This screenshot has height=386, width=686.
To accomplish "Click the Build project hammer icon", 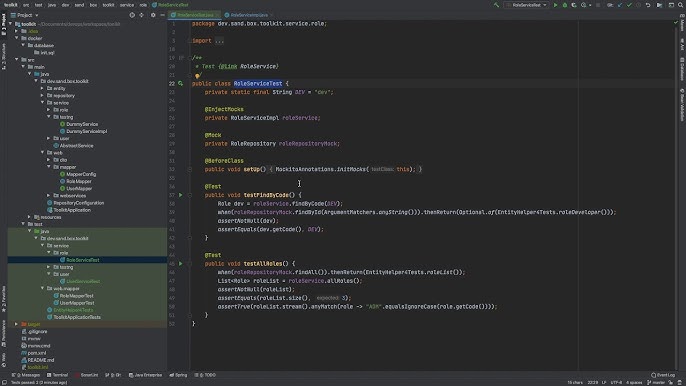I will pos(496,5).
